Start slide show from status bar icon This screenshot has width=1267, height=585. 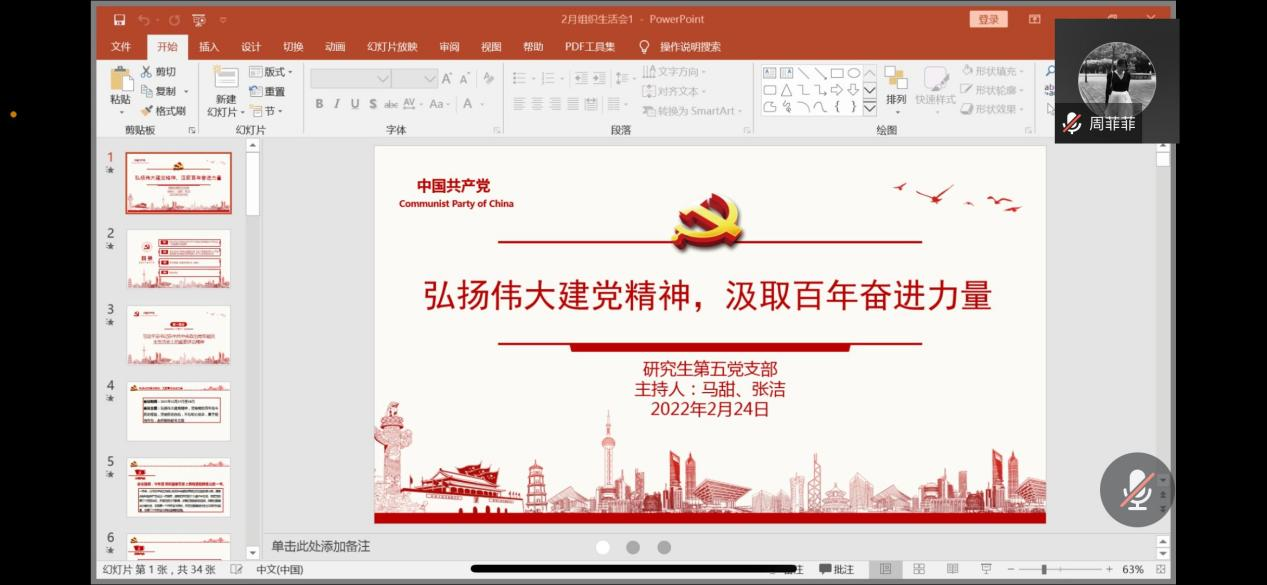pos(986,569)
